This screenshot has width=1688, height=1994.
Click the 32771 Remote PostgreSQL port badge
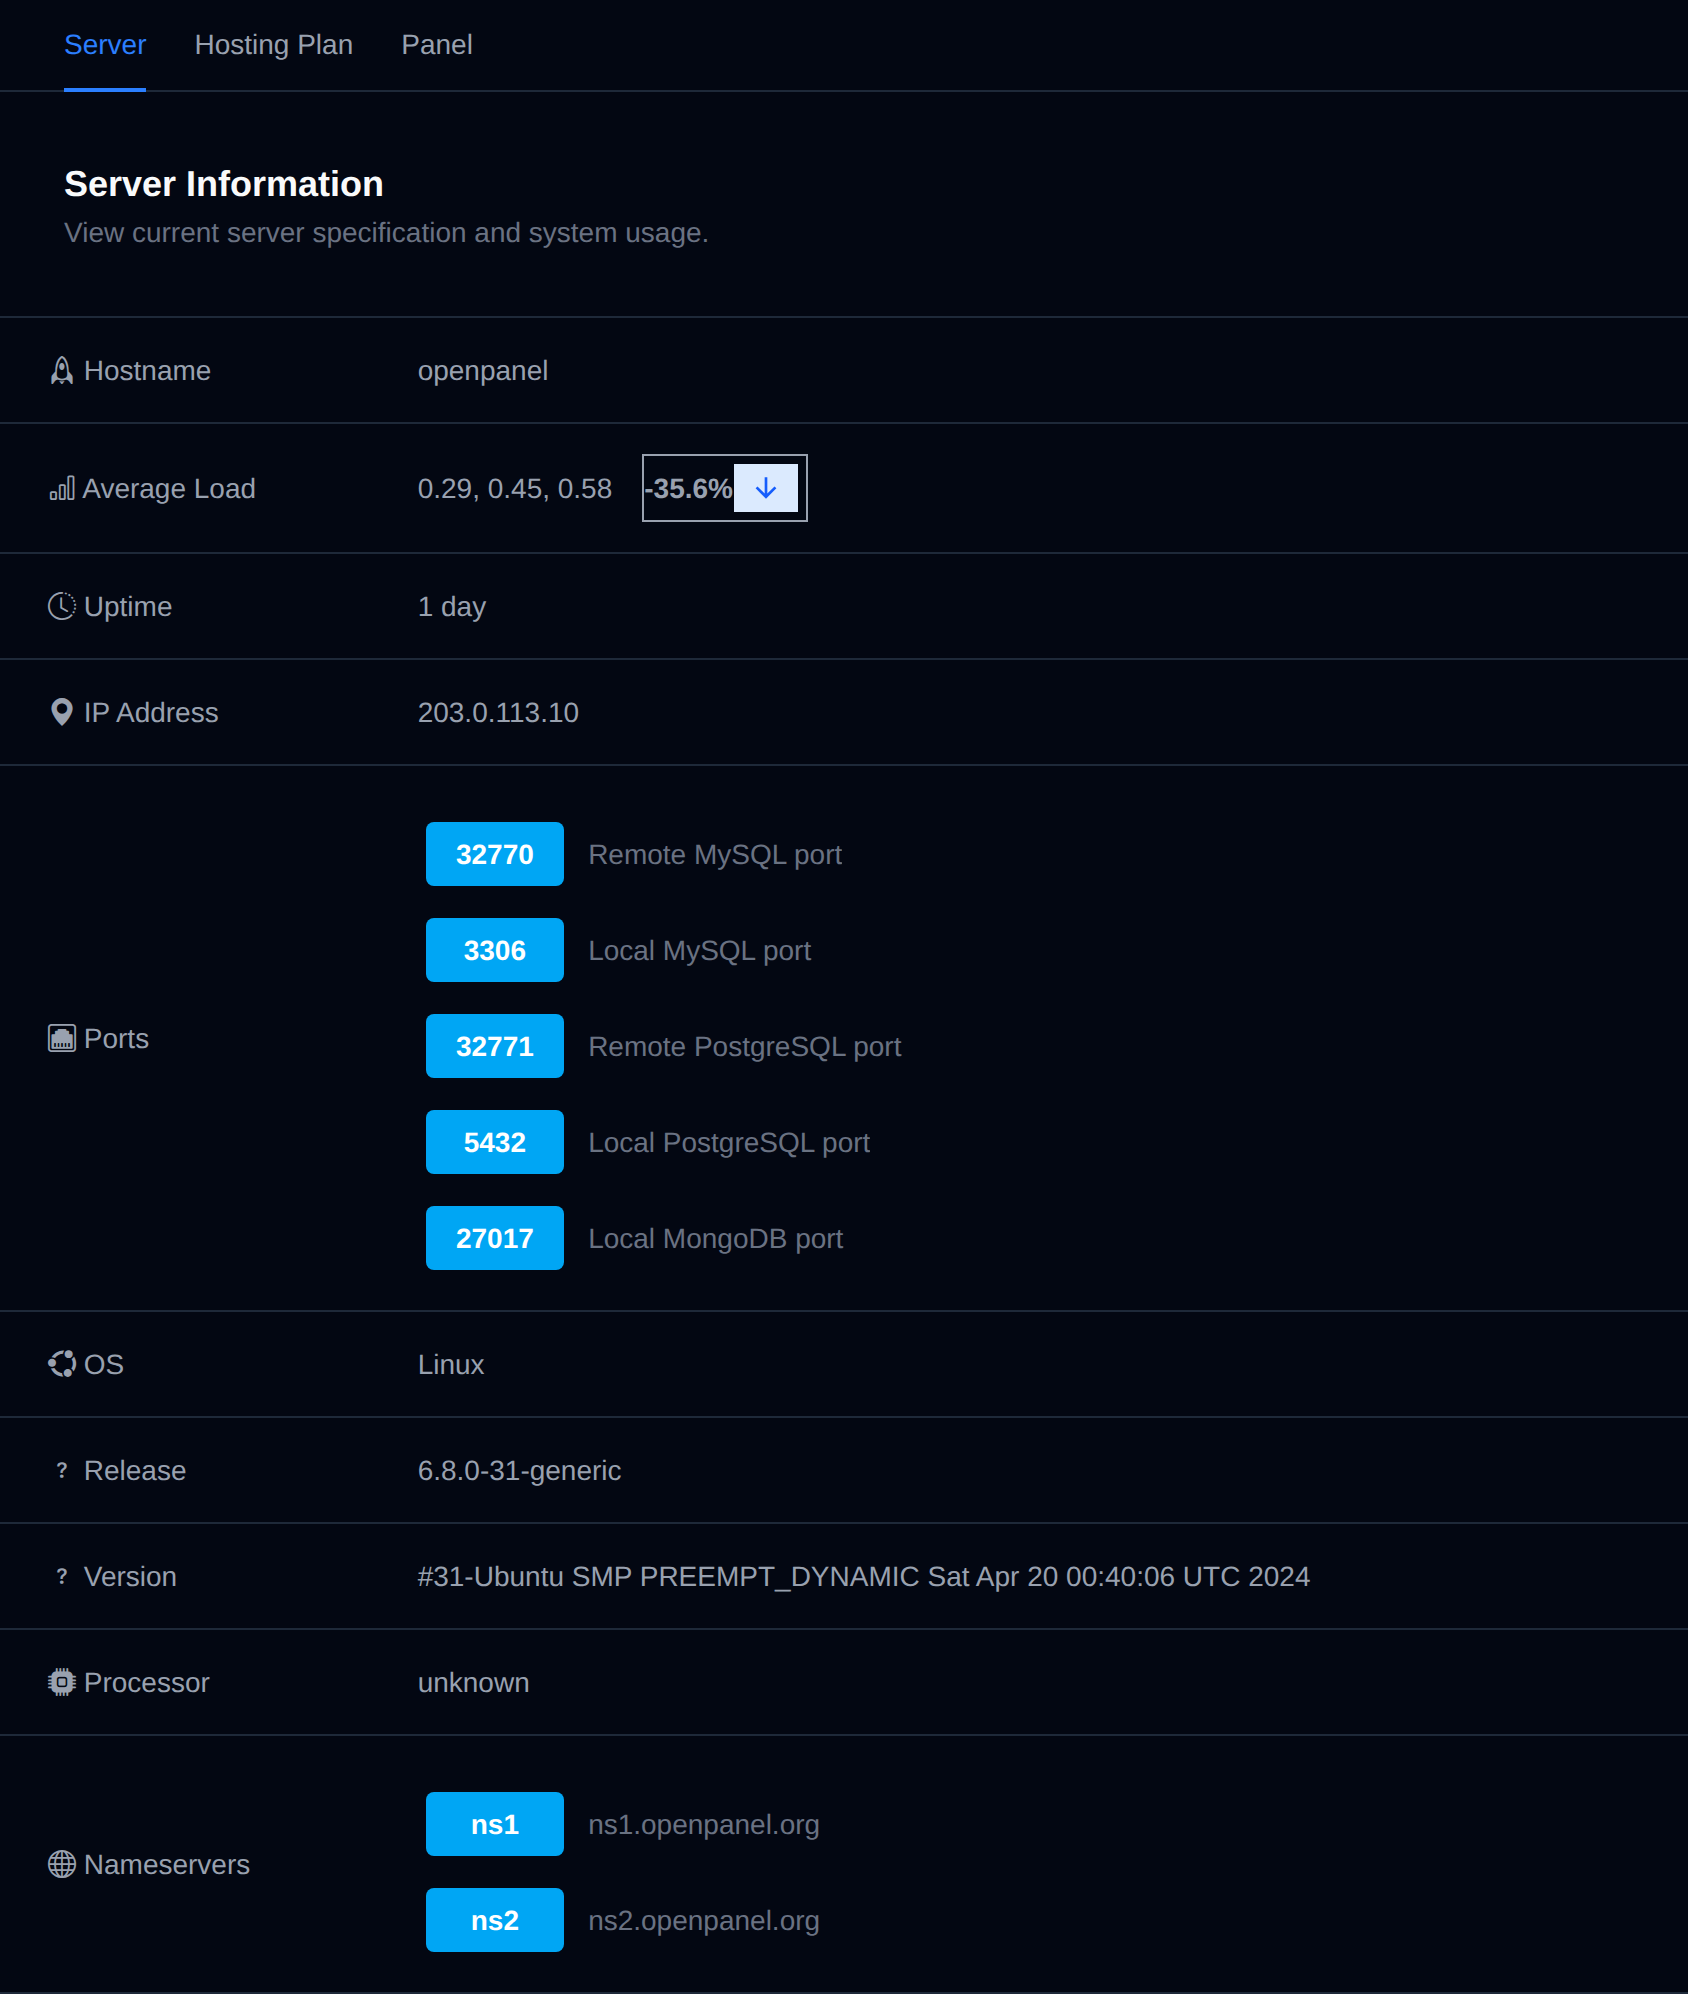(x=495, y=1046)
